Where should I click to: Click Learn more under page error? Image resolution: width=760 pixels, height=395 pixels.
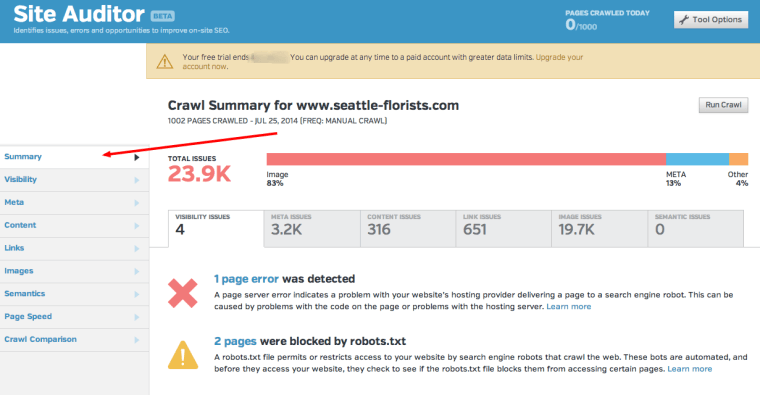[569, 306]
